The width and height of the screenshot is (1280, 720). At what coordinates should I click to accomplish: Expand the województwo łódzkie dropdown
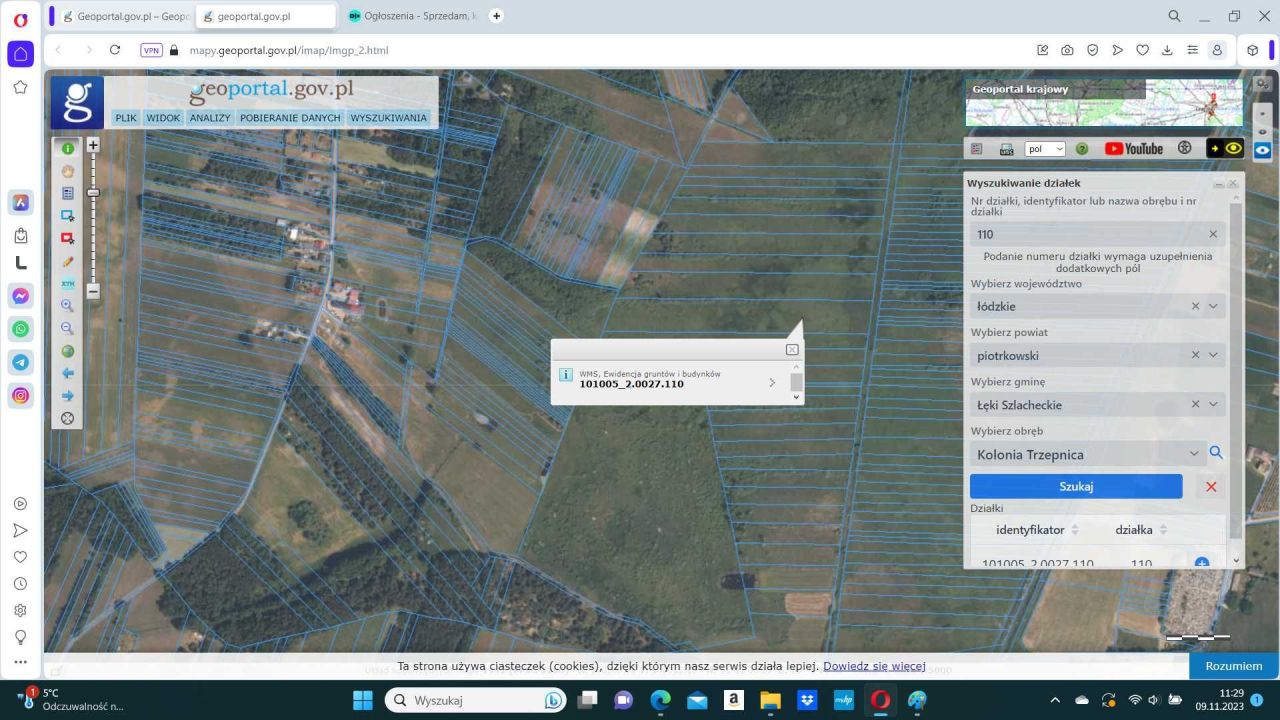pos(1213,306)
